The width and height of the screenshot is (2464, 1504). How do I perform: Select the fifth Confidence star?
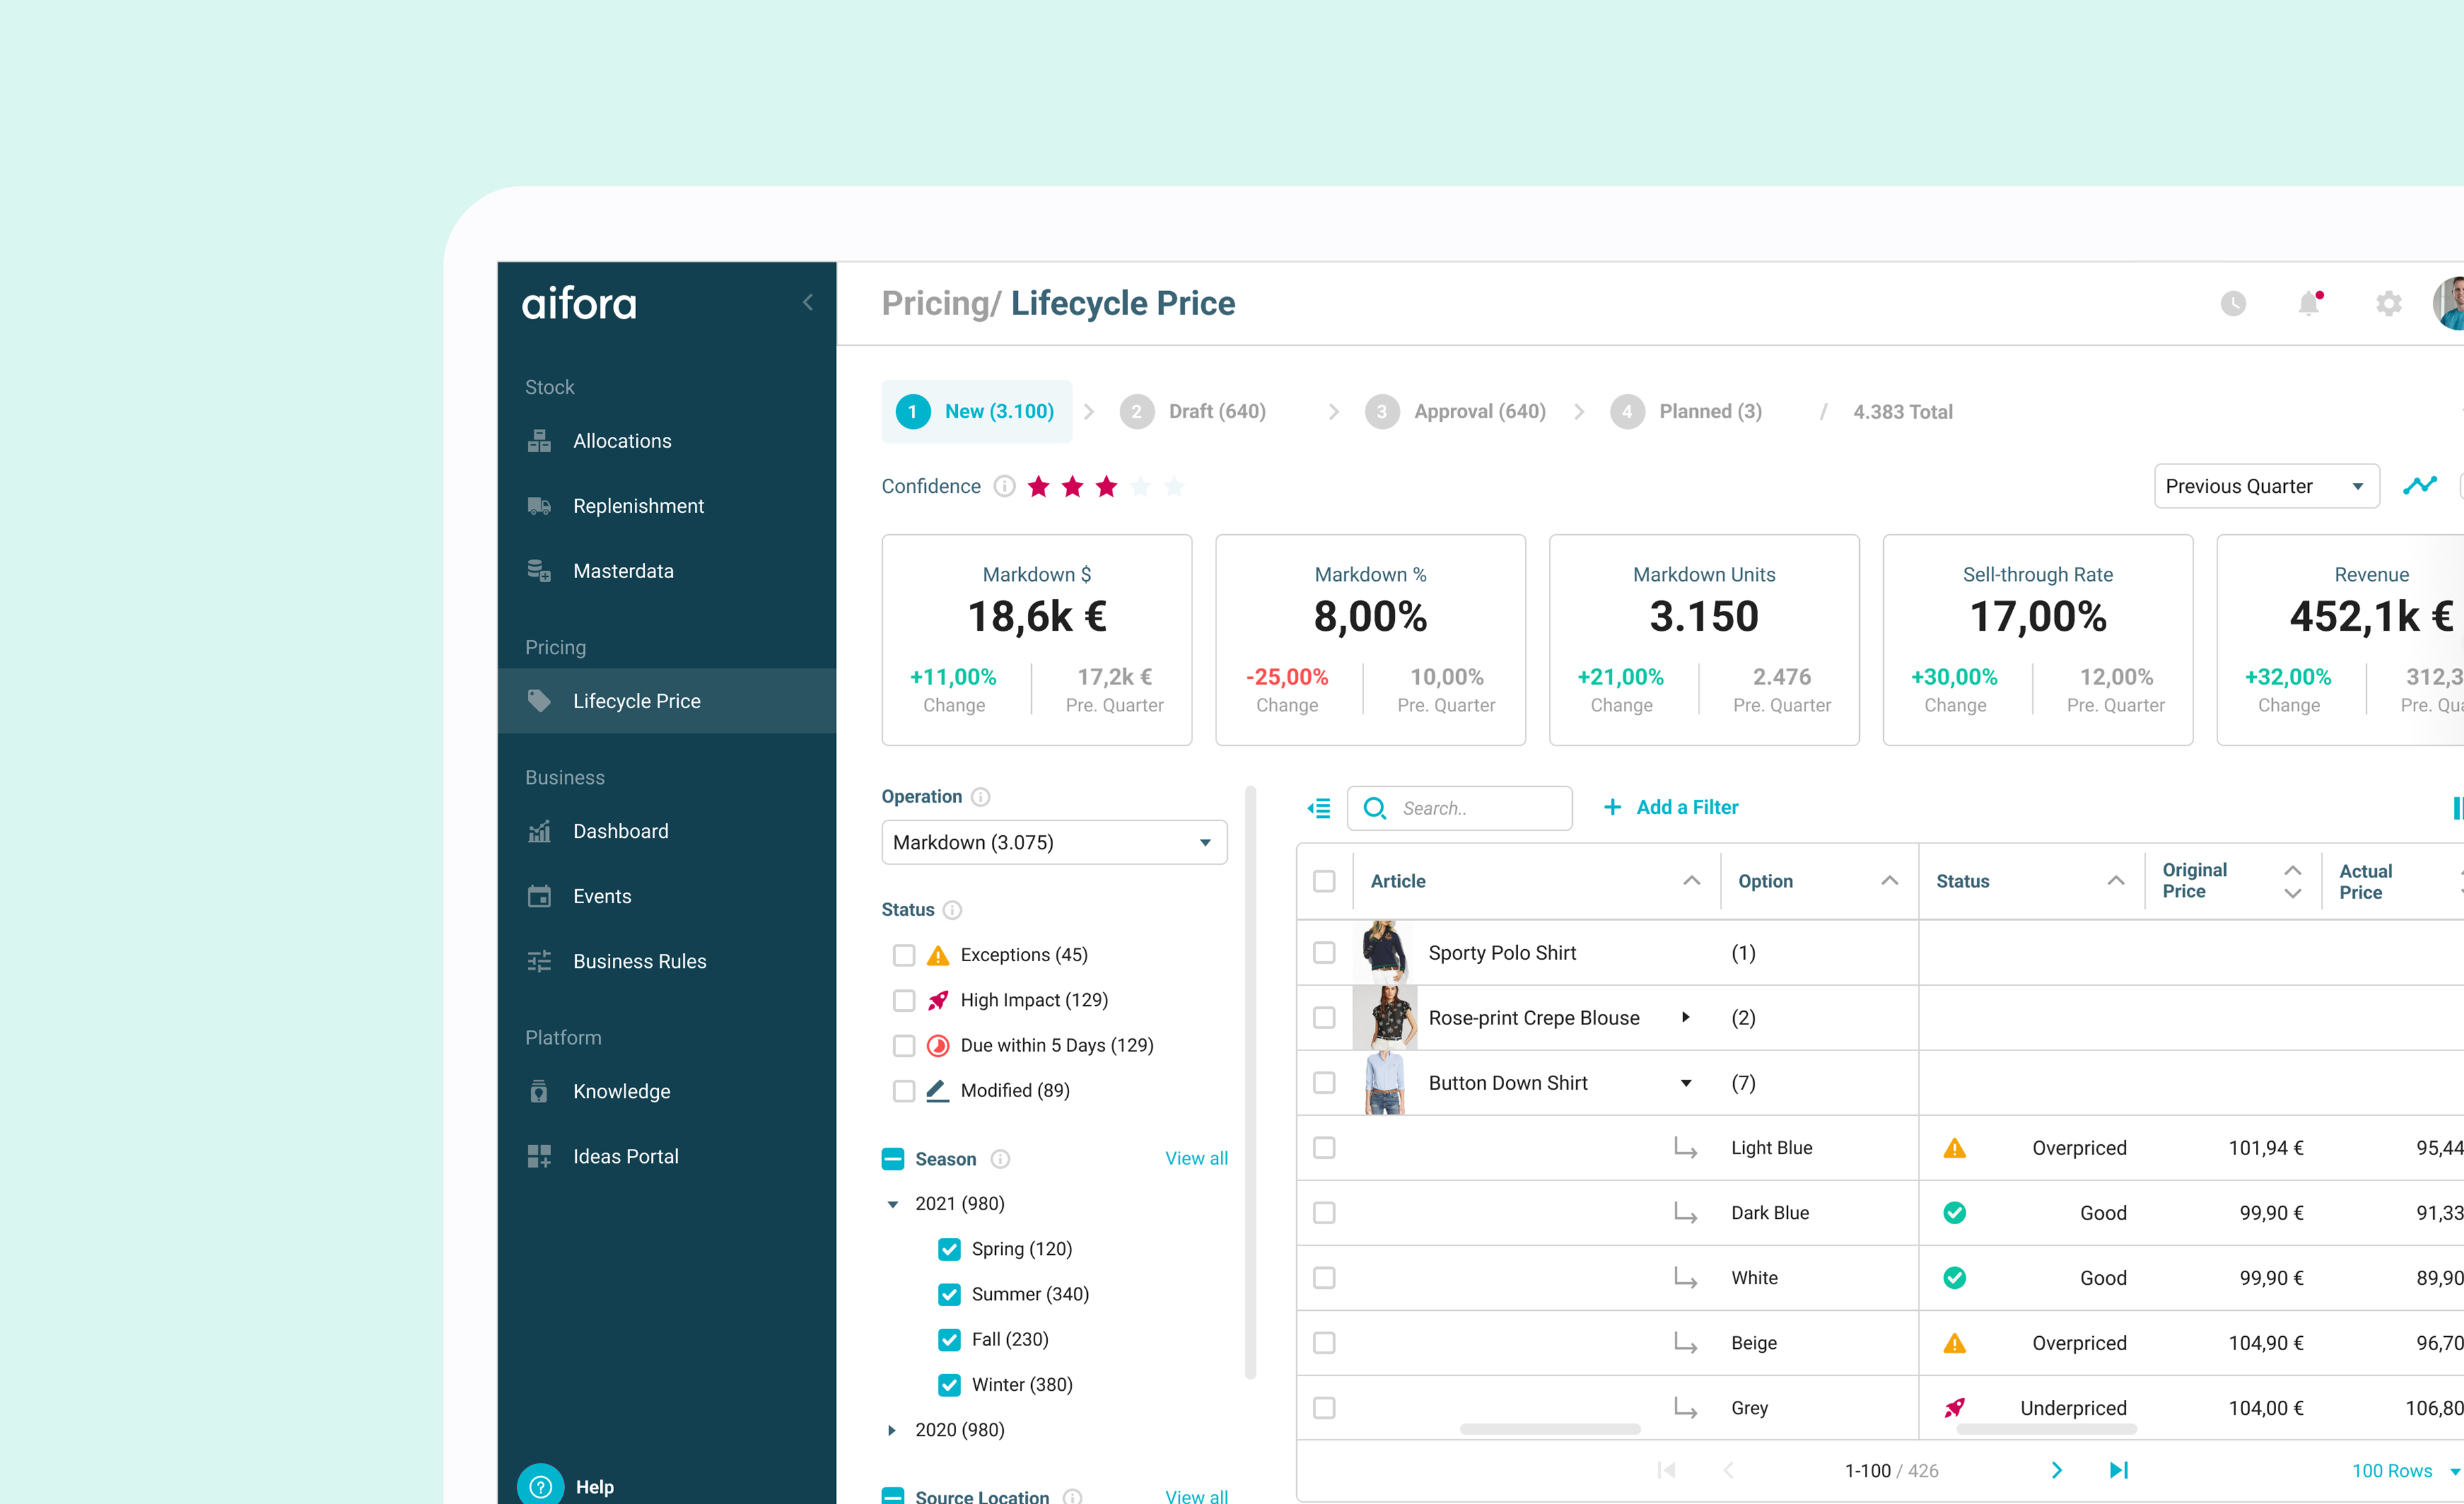pyautogui.click(x=1174, y=486)
